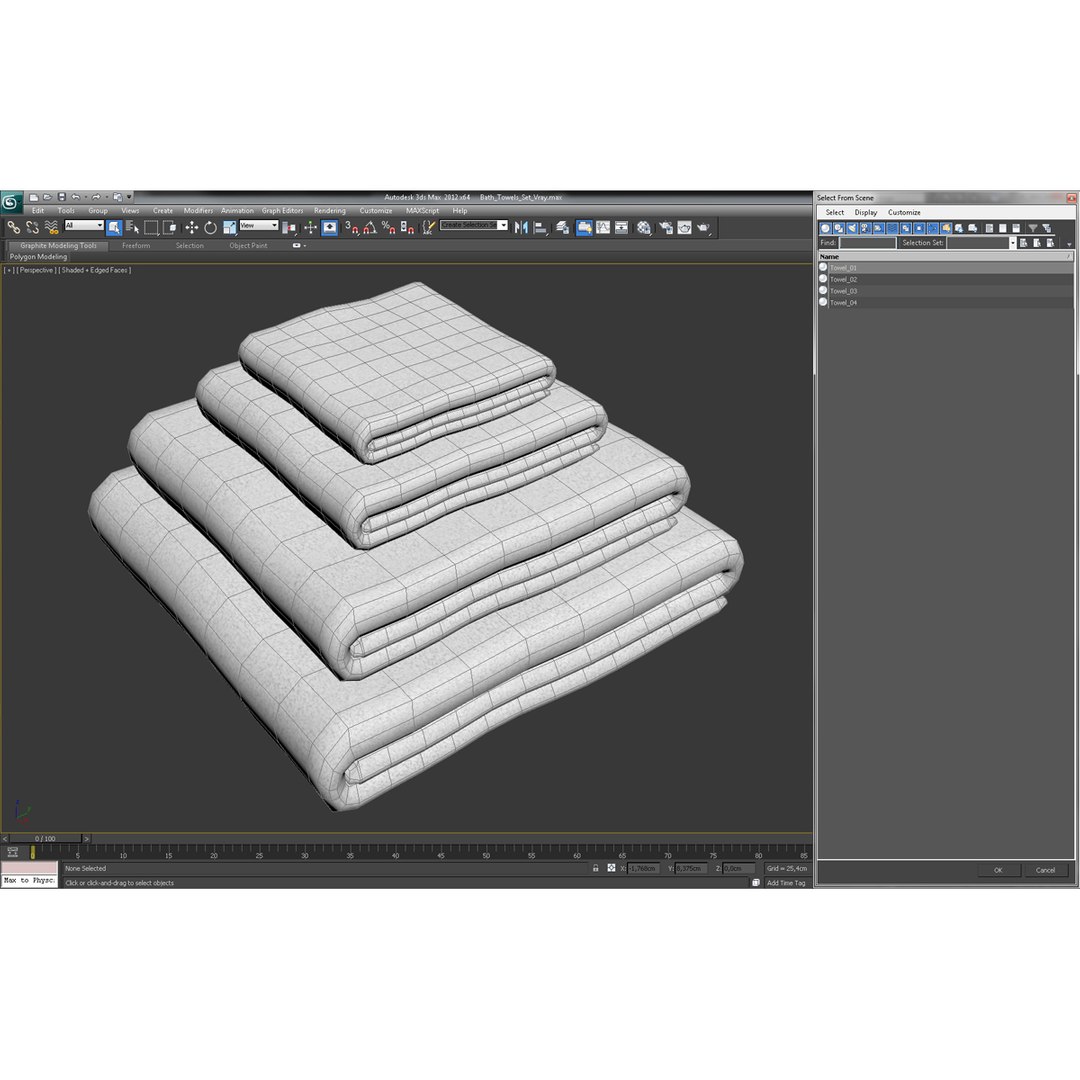Open the Edit menu
The image size is (1080, 1080).
click(38, 211)
